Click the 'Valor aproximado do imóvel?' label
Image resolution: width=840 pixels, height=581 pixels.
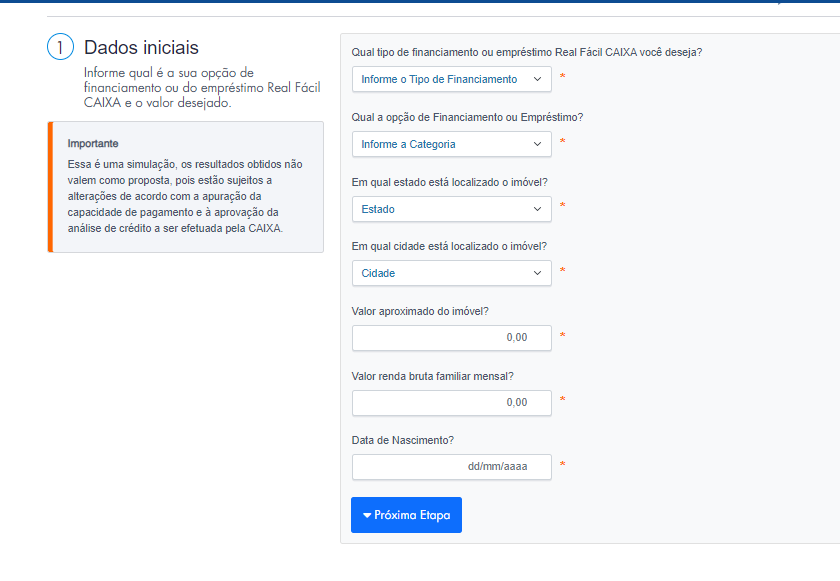pyautogui.click(x=420, y=311)
